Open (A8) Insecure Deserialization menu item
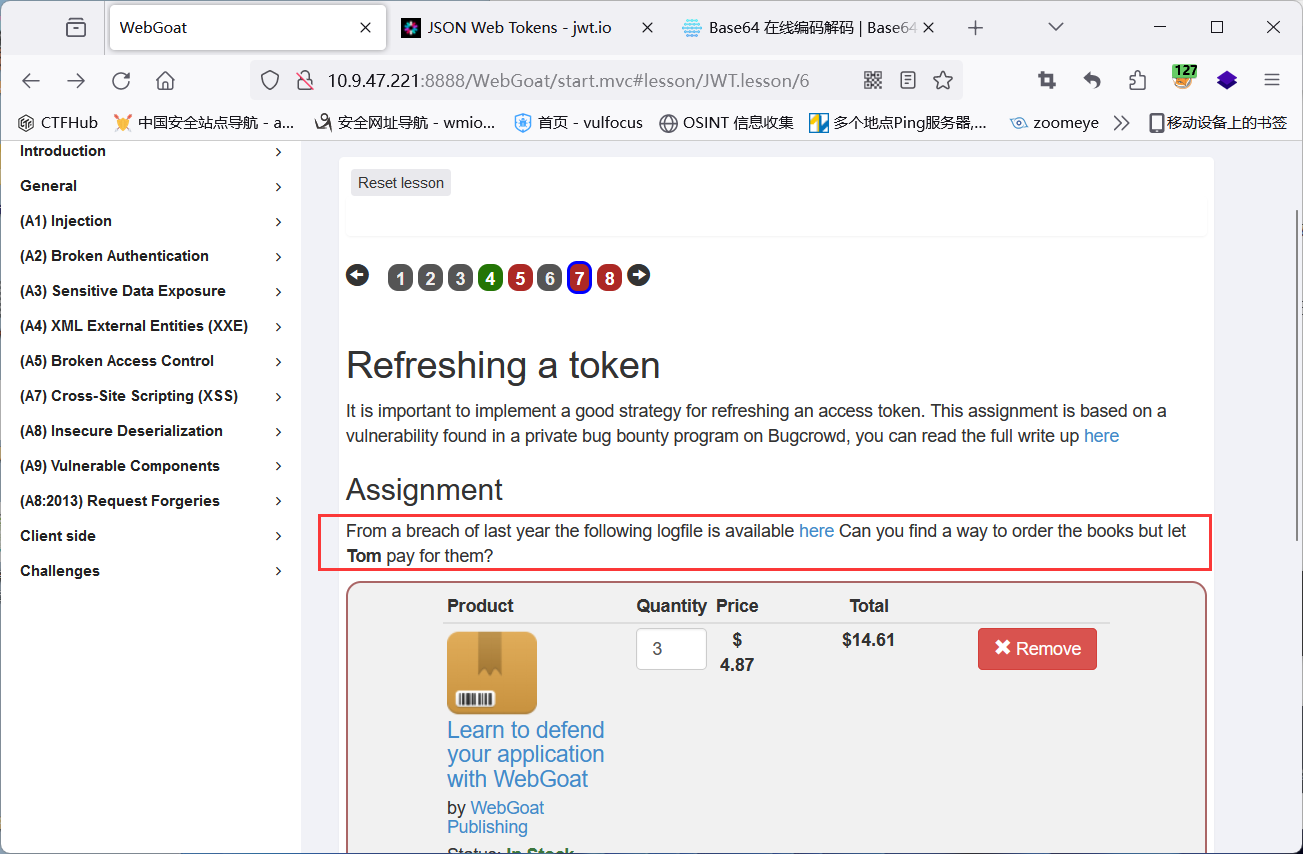The width and height of the screenshot is (1303, 854). [x=151, y=431]
